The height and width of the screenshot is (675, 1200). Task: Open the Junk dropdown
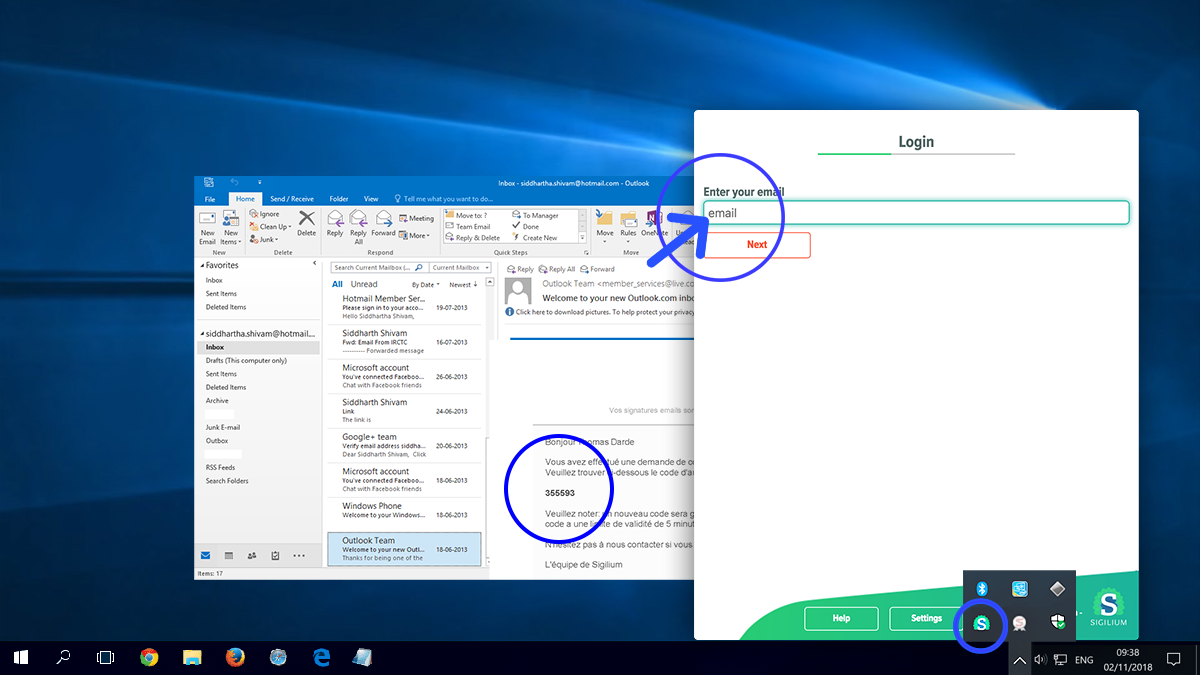(x=265, y=239)
